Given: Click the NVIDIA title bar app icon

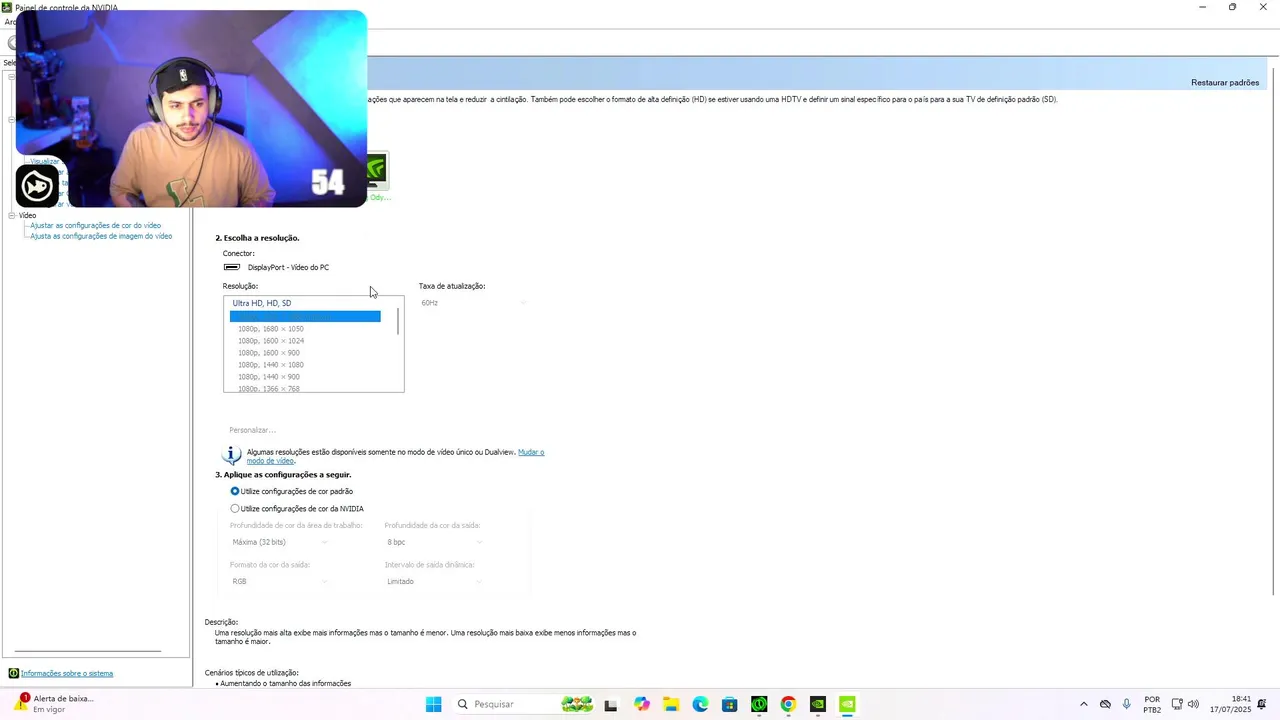Looking at the screenshot, I should pos(7,7).
